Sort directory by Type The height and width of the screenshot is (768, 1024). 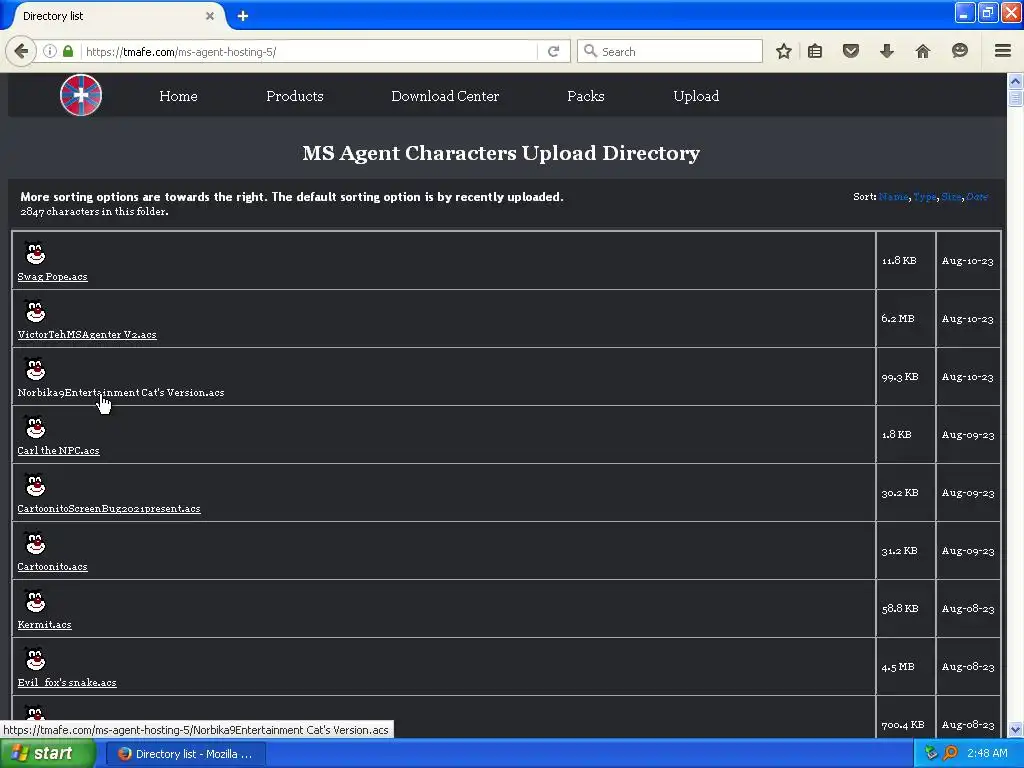pyautogui.click(x=925, y=197)
